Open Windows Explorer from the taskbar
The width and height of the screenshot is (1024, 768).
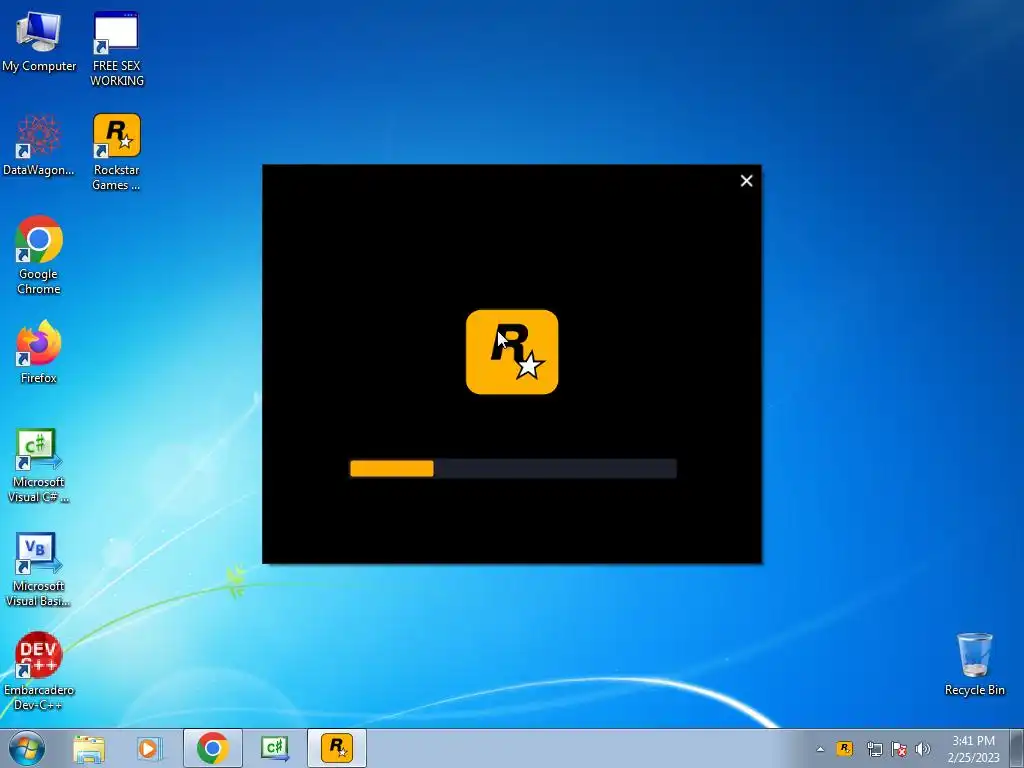point(89,748)
